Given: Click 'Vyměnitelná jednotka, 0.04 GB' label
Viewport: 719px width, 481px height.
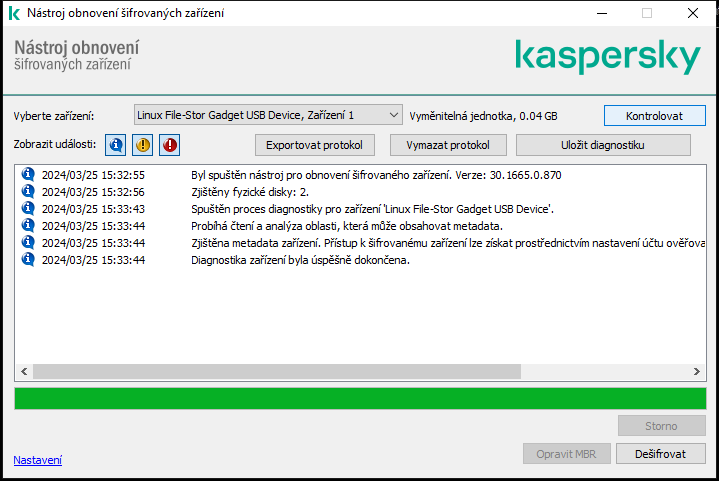Looking at the screenshot, I should 483,116.
